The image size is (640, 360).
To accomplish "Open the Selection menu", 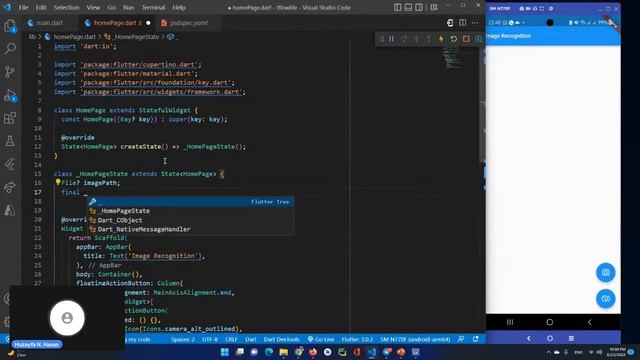I will (67, 7).
